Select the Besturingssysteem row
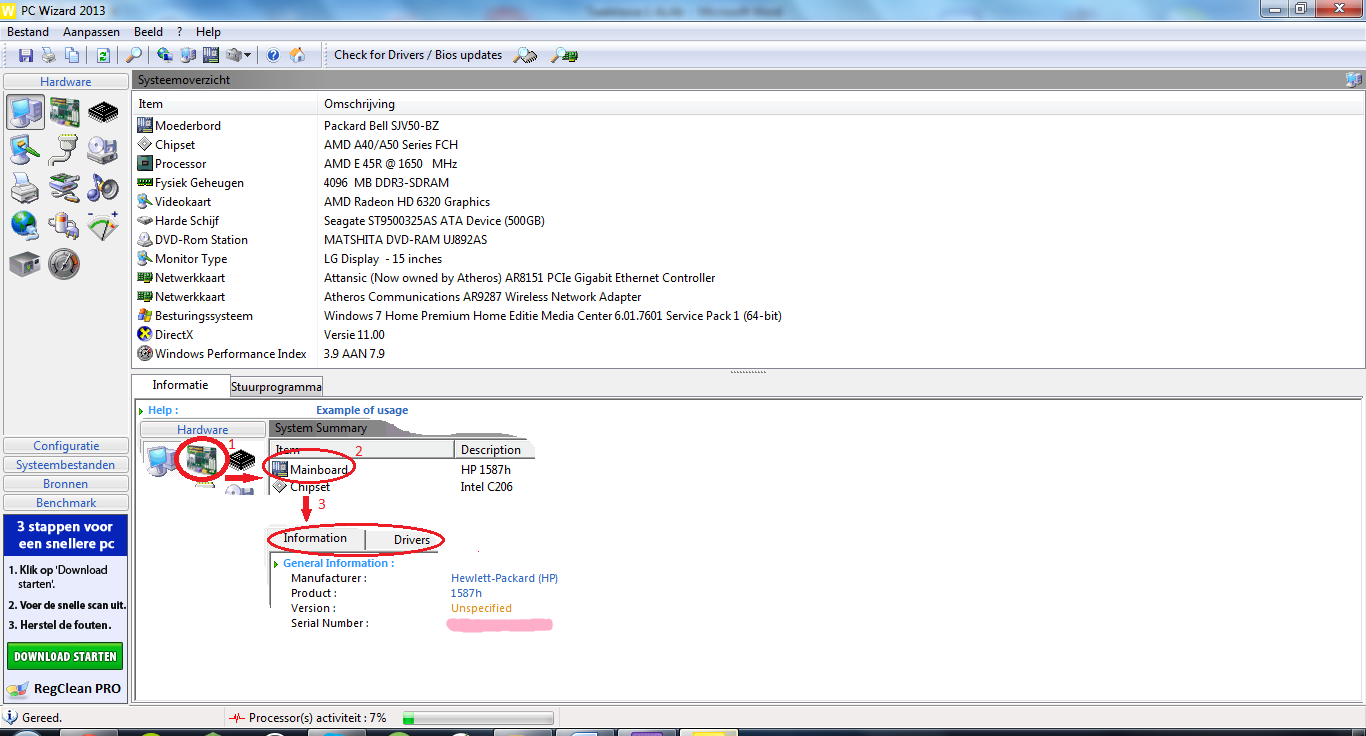 point(748,316)
